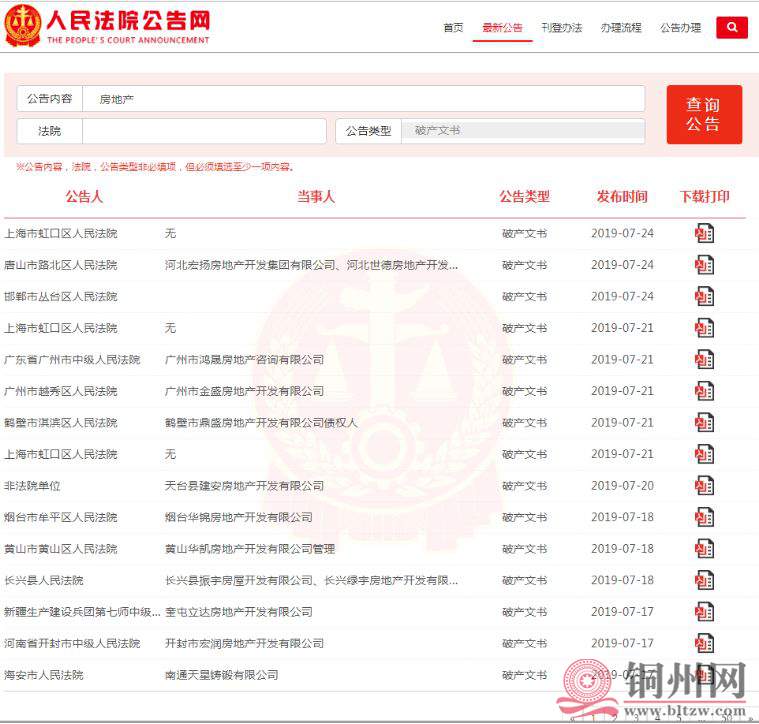Focus the 法院 input field
Viewport: 759px width, 724px height.
coord(204,131)
